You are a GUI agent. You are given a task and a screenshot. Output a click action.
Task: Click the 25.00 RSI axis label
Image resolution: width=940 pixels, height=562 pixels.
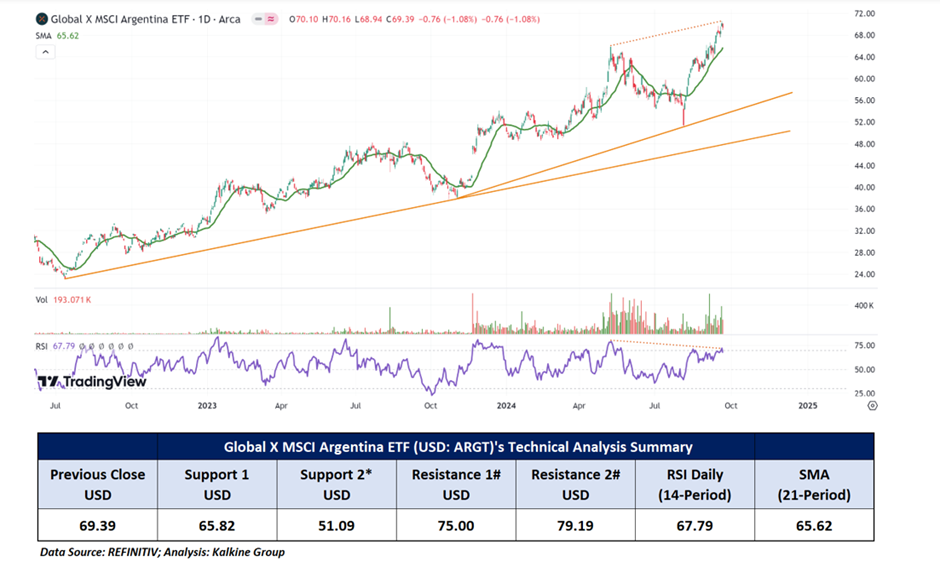(864, 393)
